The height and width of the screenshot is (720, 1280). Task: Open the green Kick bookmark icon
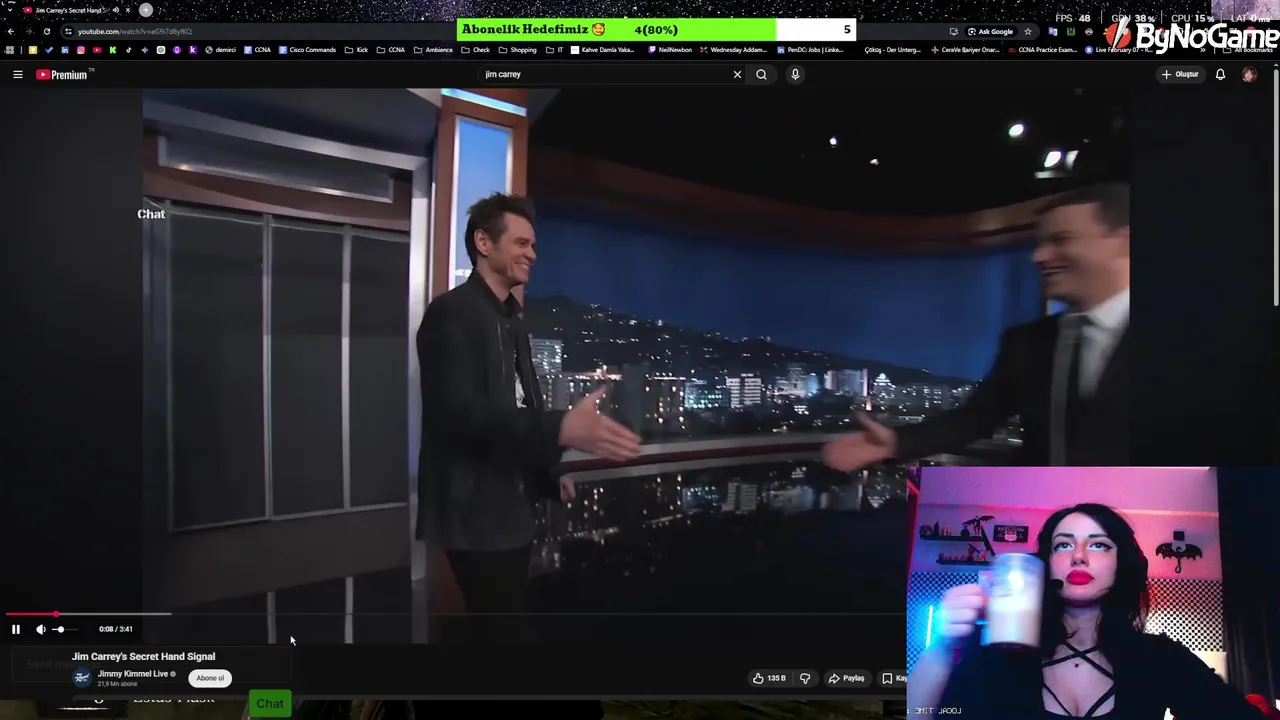(x=113, y=50)
